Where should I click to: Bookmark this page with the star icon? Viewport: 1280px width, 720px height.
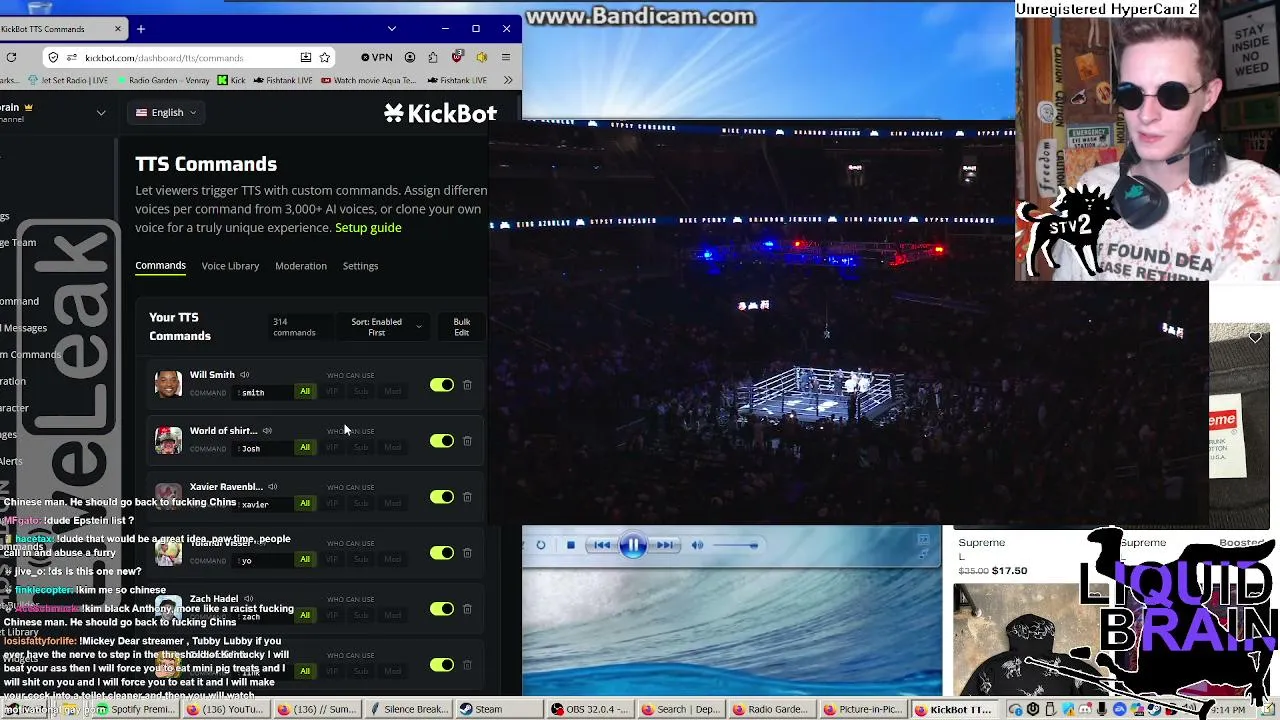tap(324, 57)
